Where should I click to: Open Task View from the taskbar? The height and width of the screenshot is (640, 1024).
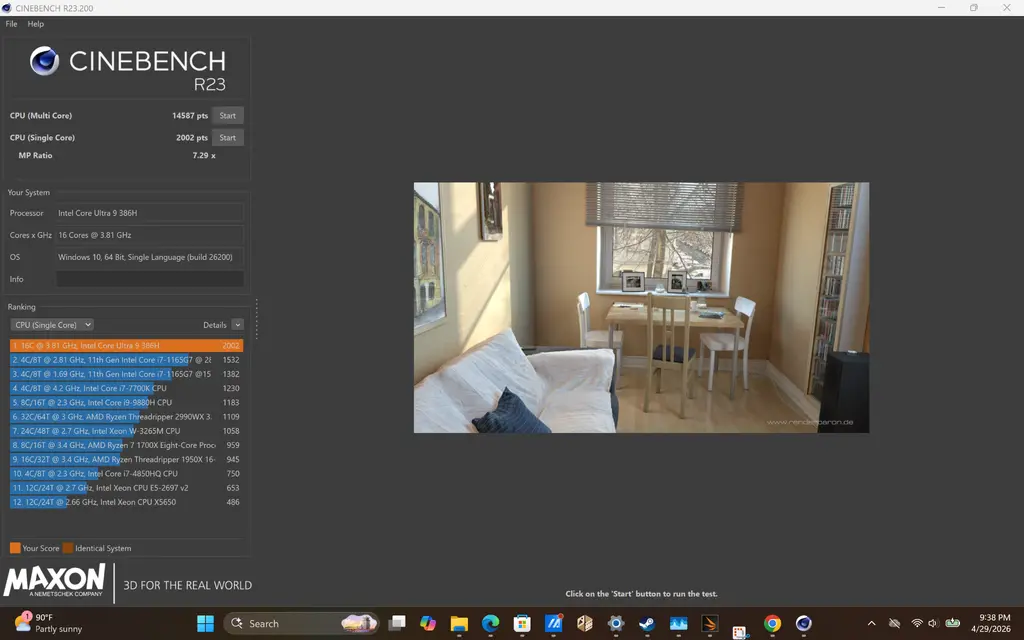click(396, 624)
